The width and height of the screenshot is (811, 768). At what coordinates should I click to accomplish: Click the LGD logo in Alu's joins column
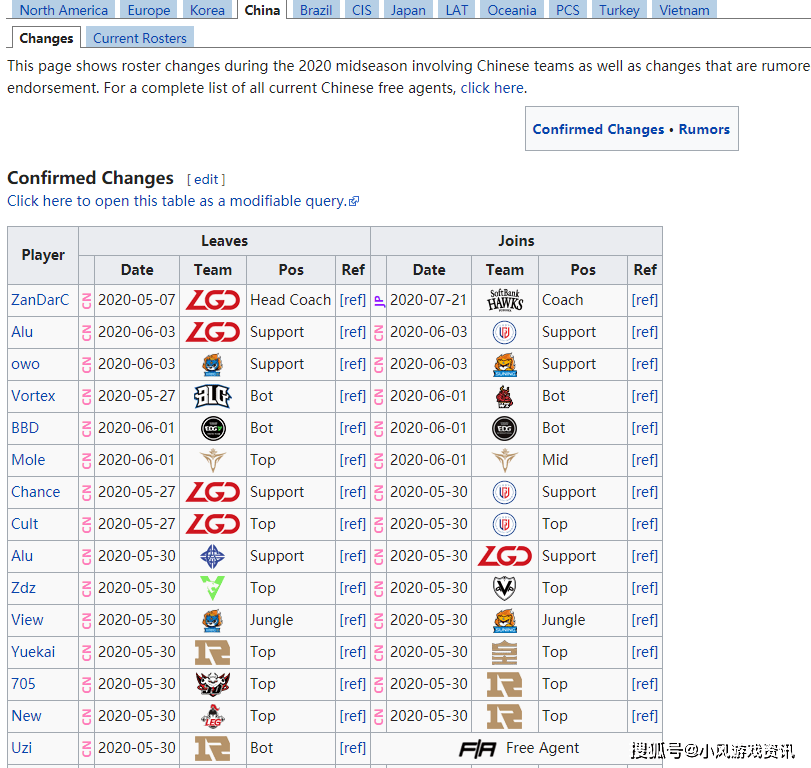[x=505, y=556]
